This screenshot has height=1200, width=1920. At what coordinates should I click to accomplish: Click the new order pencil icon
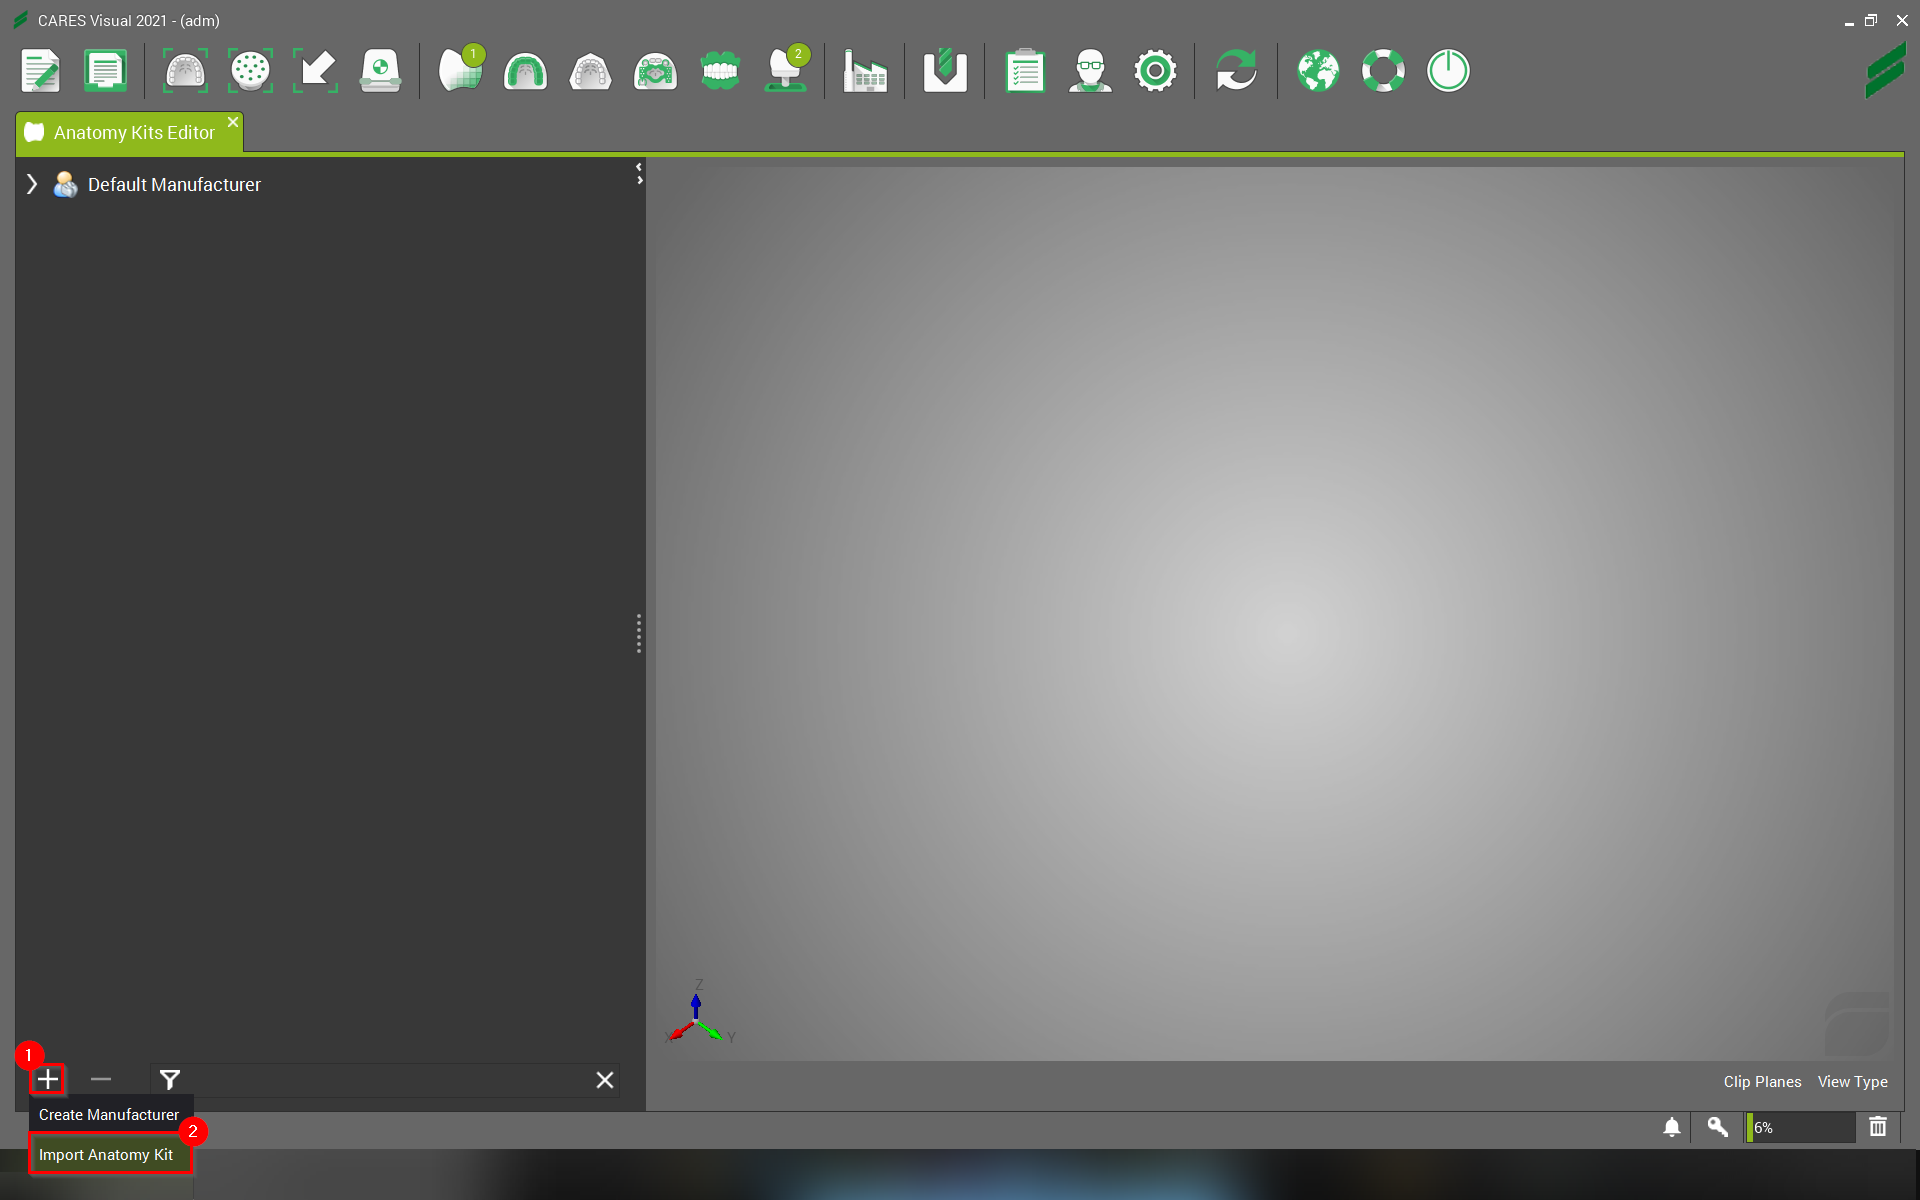[x=41, y=71]
